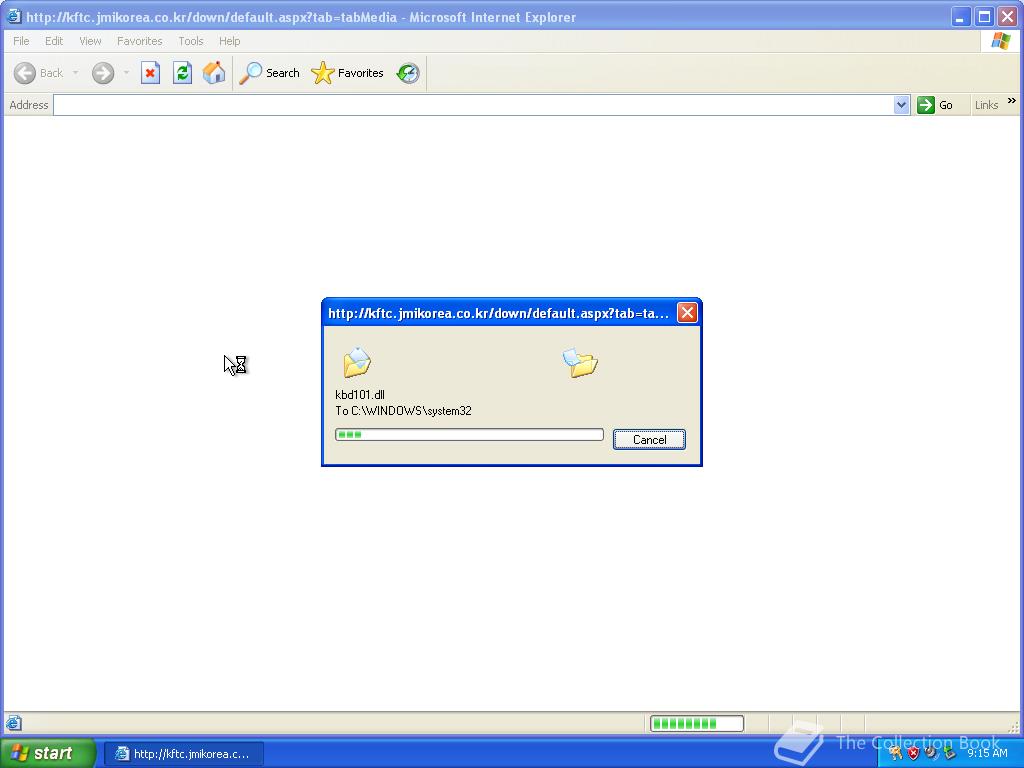The width and height of the screenshot is (1024, 768).
Task: Click the IE page icon in title bar
Action: pyautogui.click(x=14, y=17)
